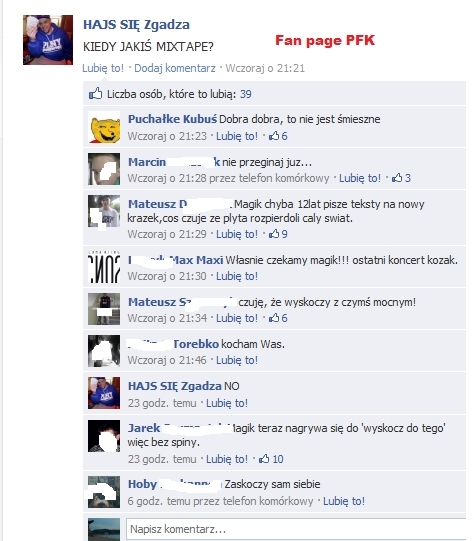Viewport: 474px width, 541px height.
Task: Focus the 'Napisz komentarz…' input field
Action: click(296, 529)
